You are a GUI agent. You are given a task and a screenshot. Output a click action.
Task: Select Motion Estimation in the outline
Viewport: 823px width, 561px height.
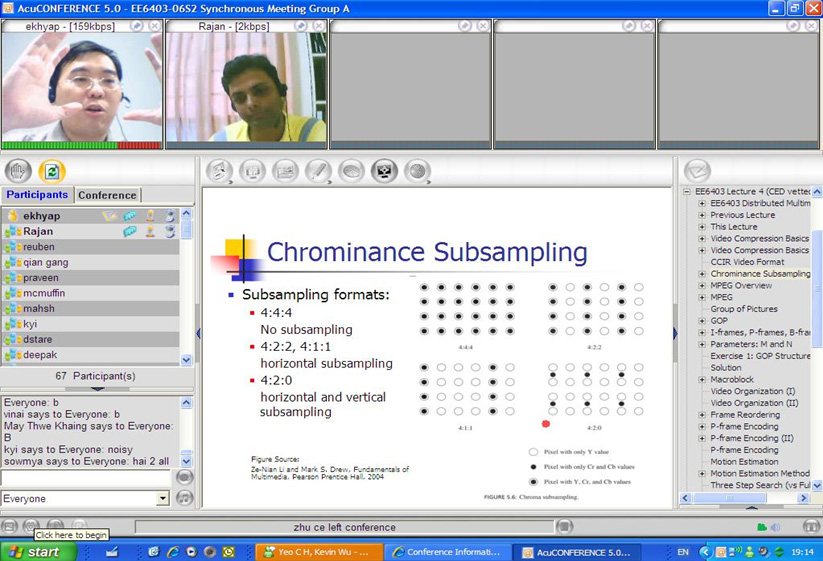coord(744,462)
